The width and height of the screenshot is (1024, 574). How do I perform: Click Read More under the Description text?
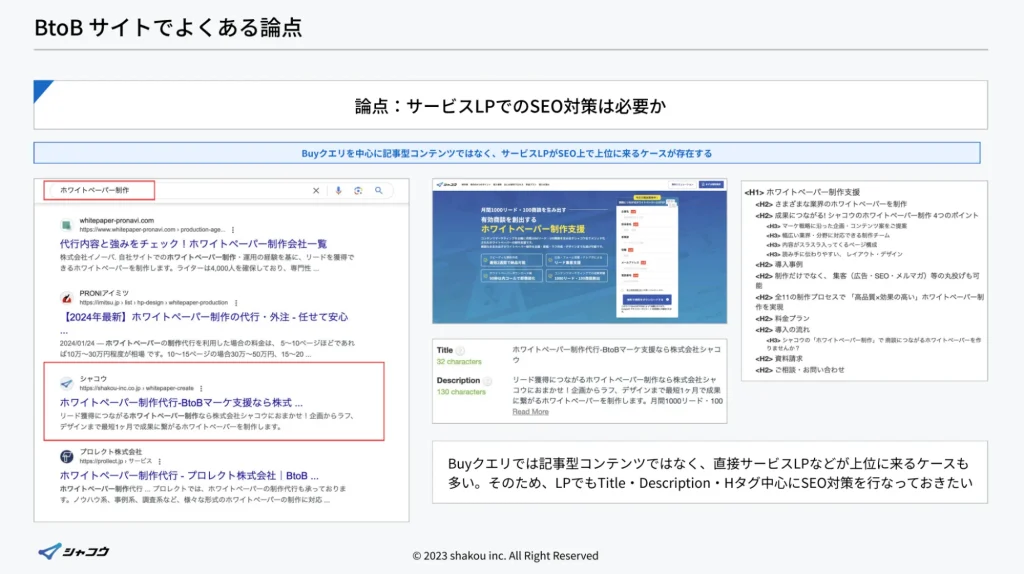pos(530,412)
